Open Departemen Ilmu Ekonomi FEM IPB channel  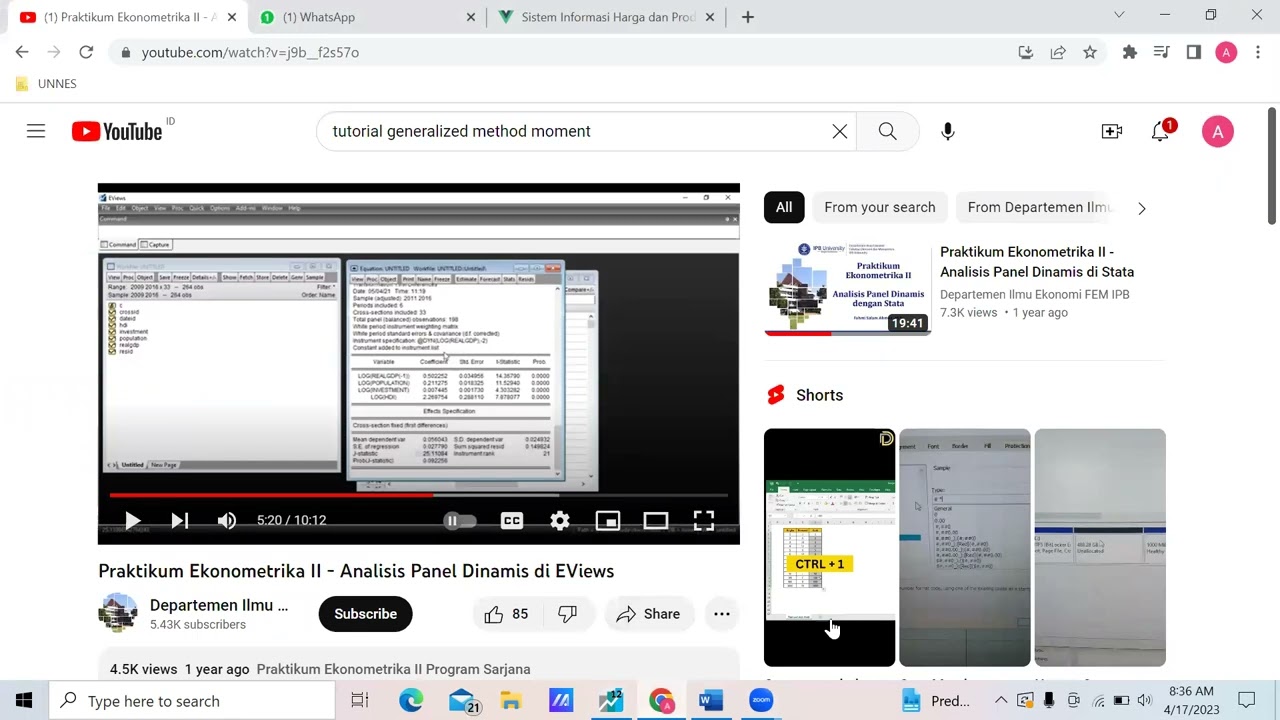point(1035,294)
